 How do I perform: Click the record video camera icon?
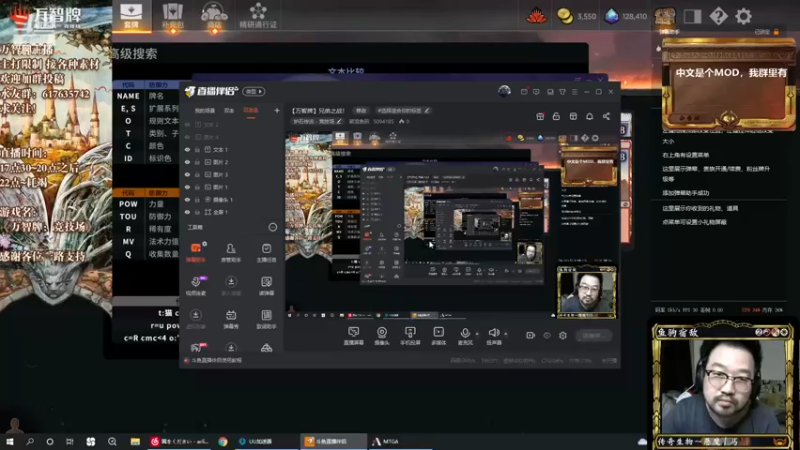pyautogui.click(x=531, y=335)
